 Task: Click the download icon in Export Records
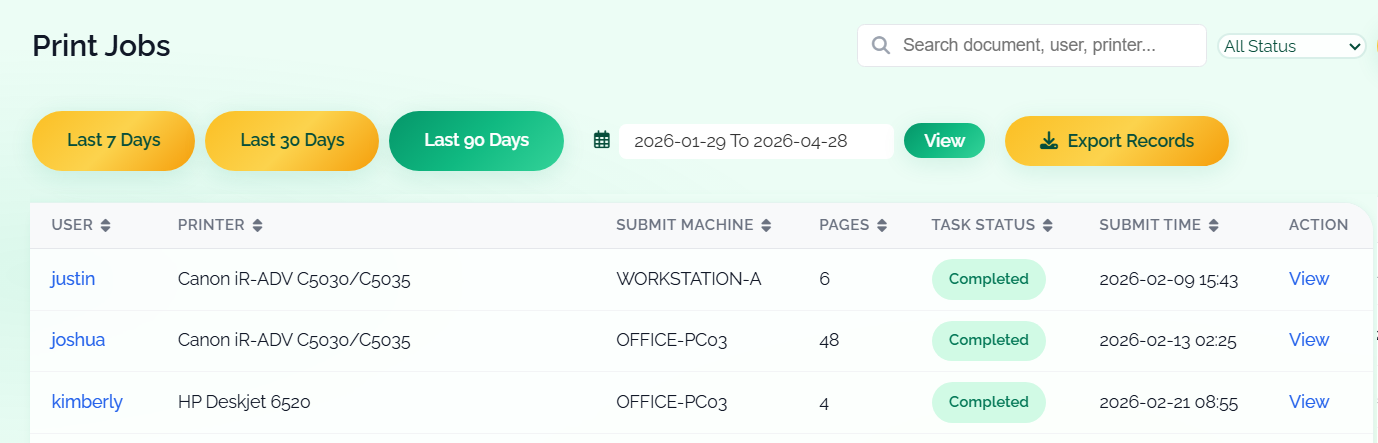[x=1049, y=141]
